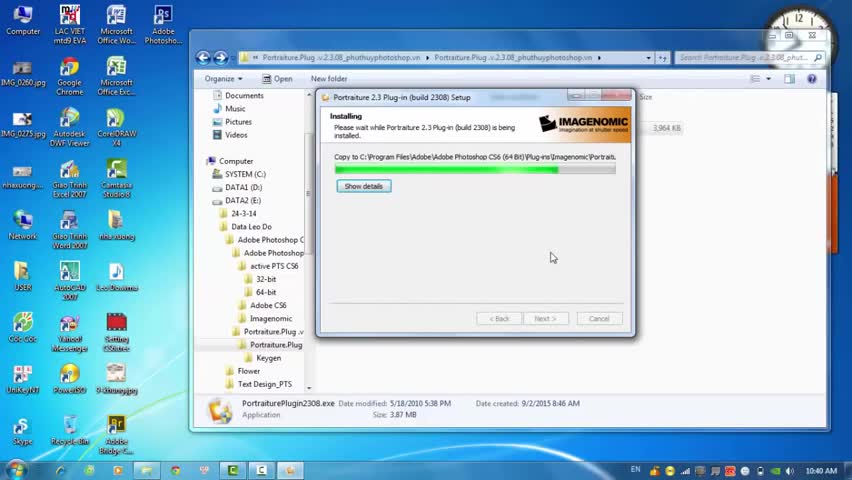
Task: Open Explorer help icon
Action: [811, 79]
